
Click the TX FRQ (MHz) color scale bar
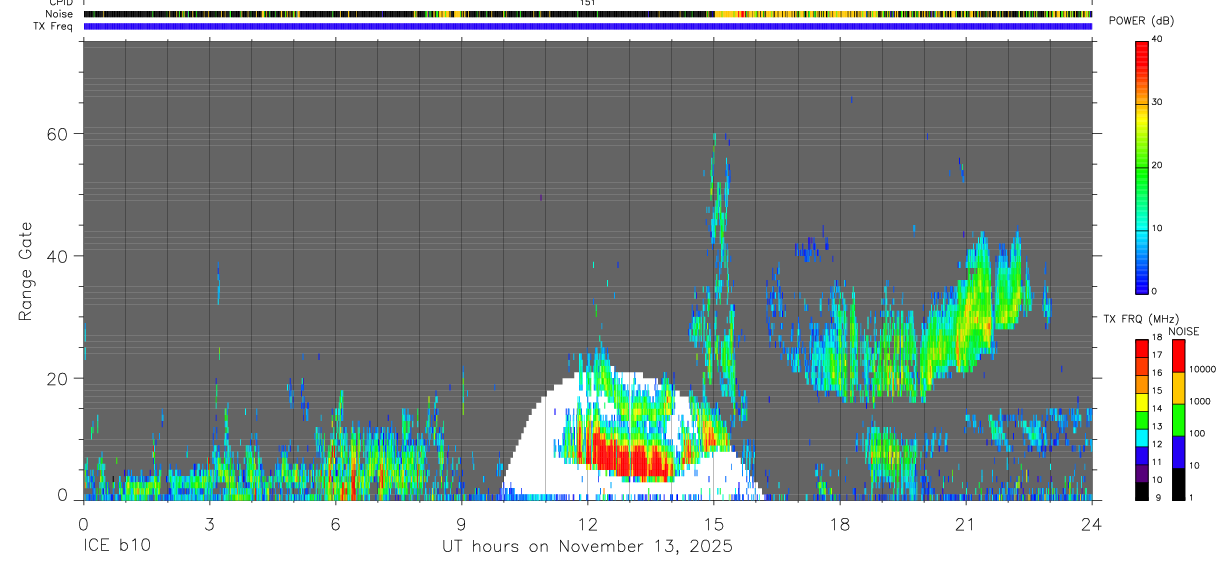[x=1142, y=420]
